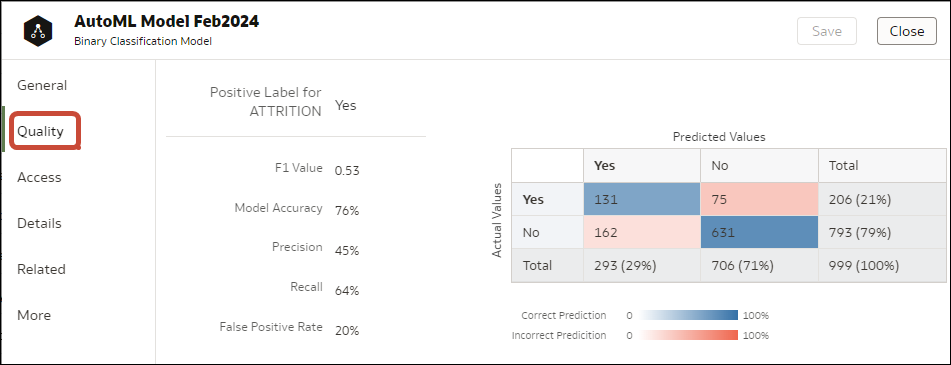The image size is (951, 365).
Task: Select the Quality tab
Action: 40,131
